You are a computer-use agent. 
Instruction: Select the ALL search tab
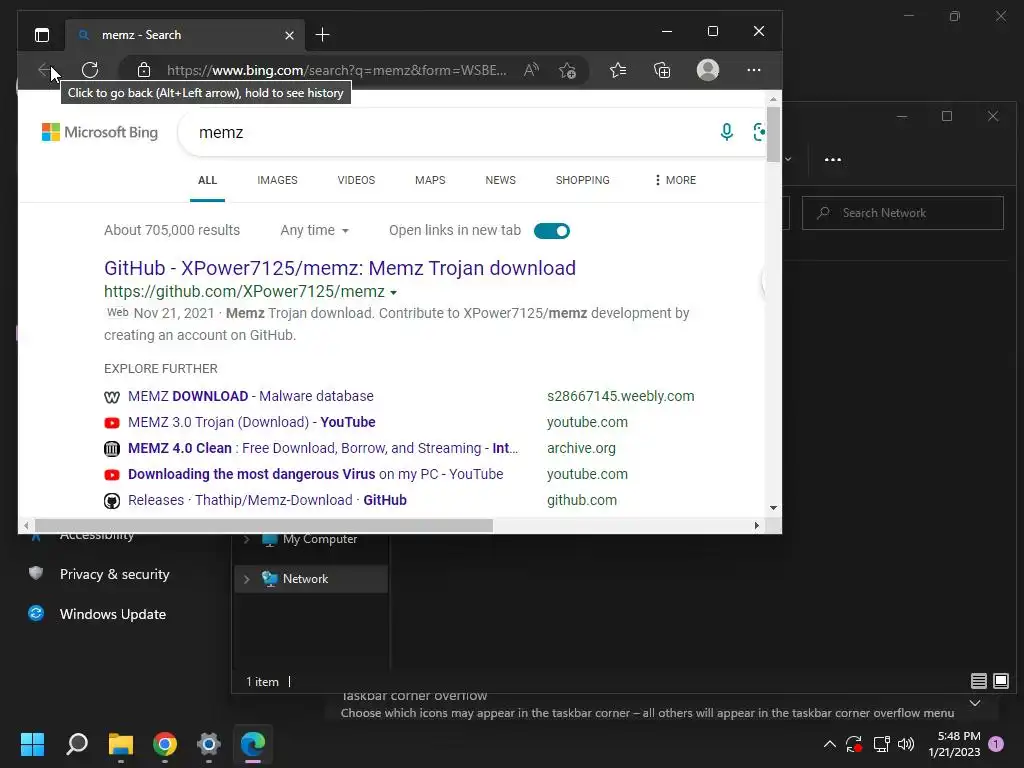(x=207, y=180)
